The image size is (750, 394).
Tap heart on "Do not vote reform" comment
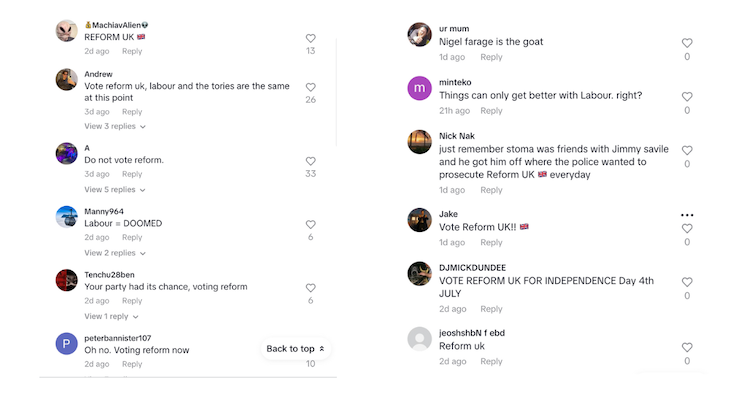(x=310, y=161)
